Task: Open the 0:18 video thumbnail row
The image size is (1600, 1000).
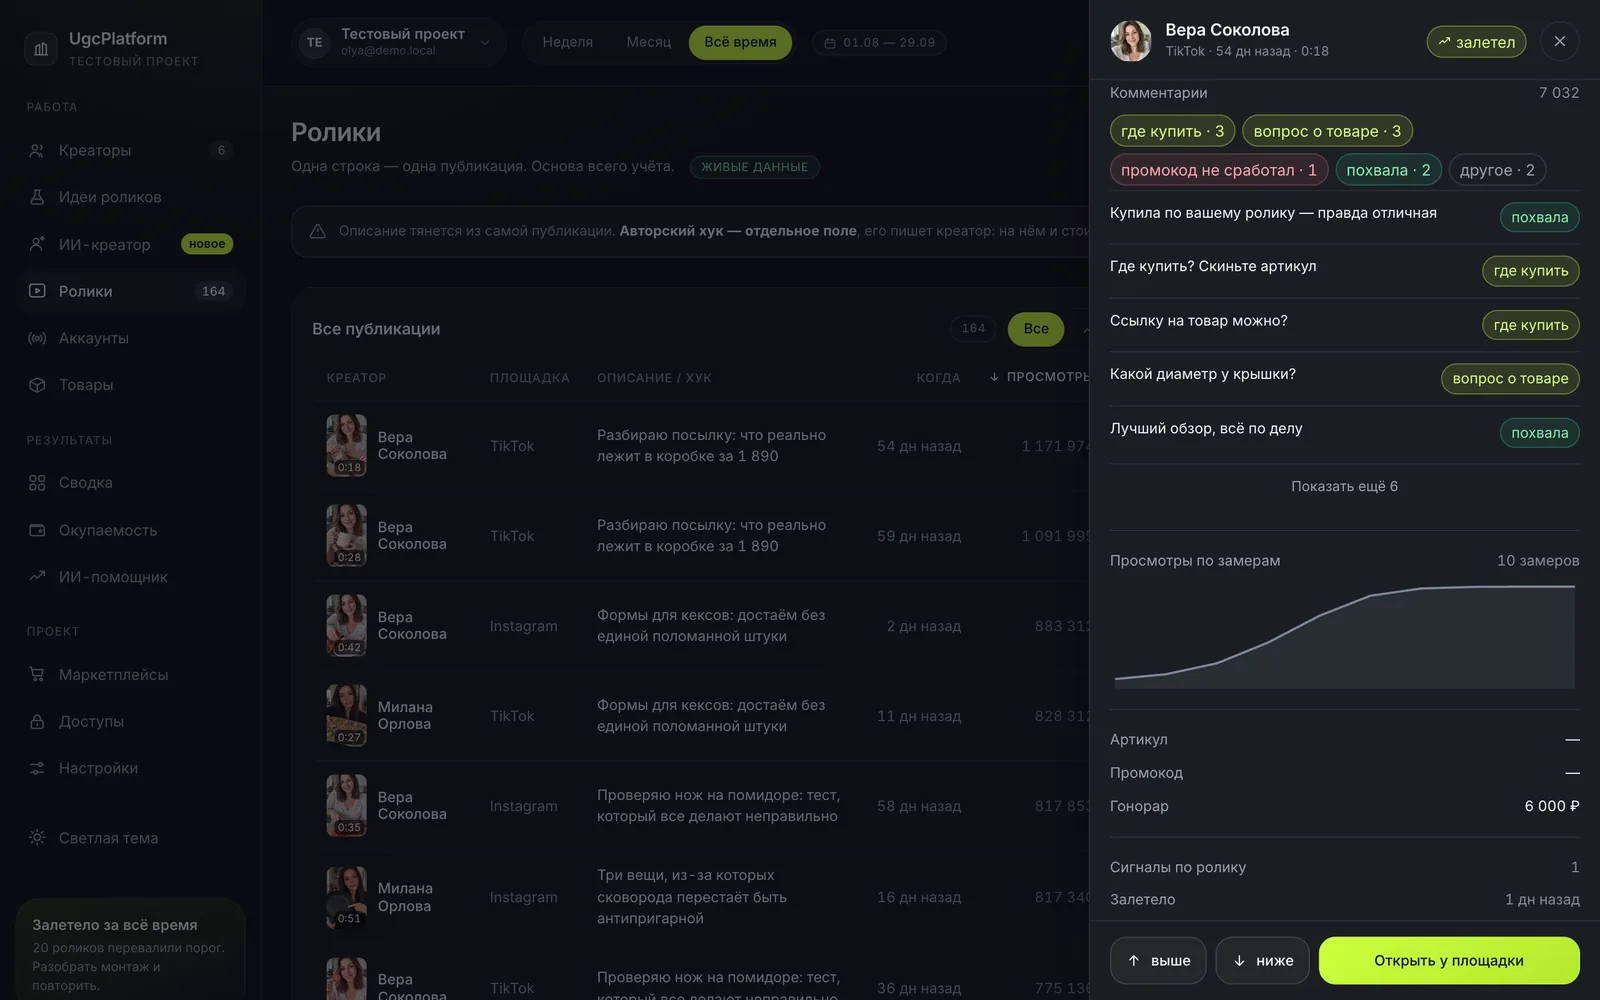Action: [x=346, y=446]
